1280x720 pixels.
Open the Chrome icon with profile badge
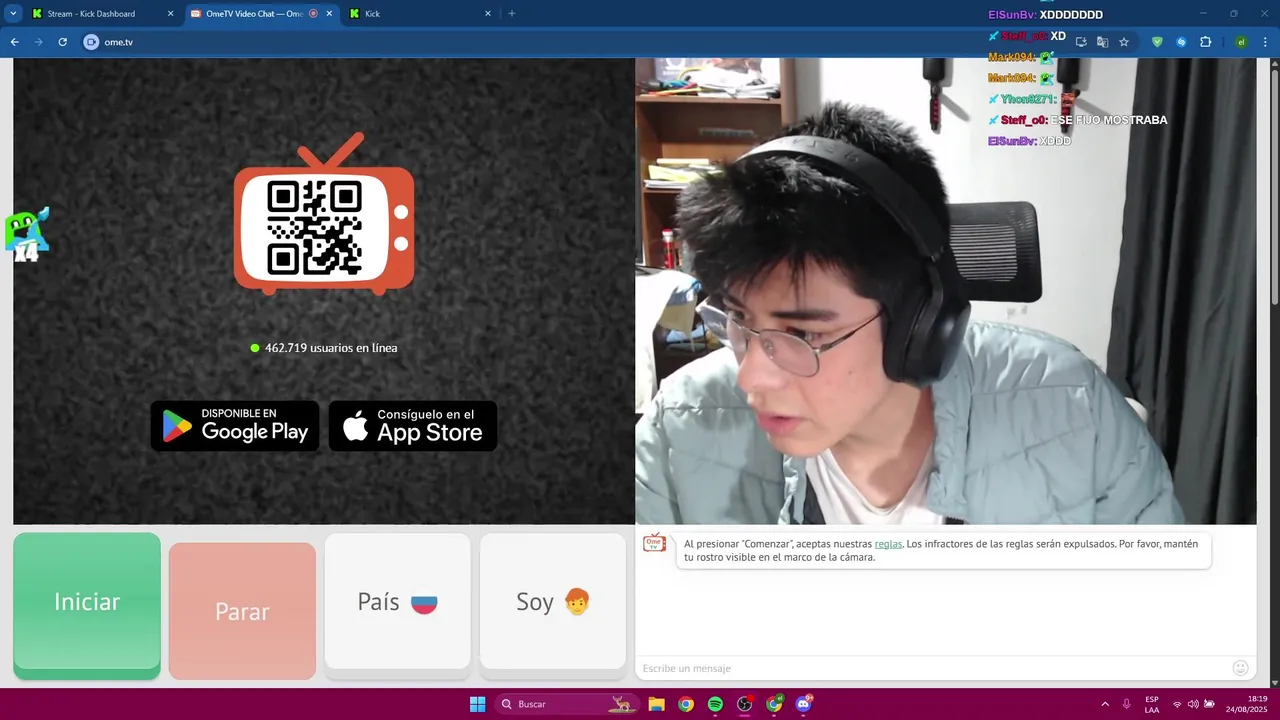pyautogui.click(x=774, y=704)
